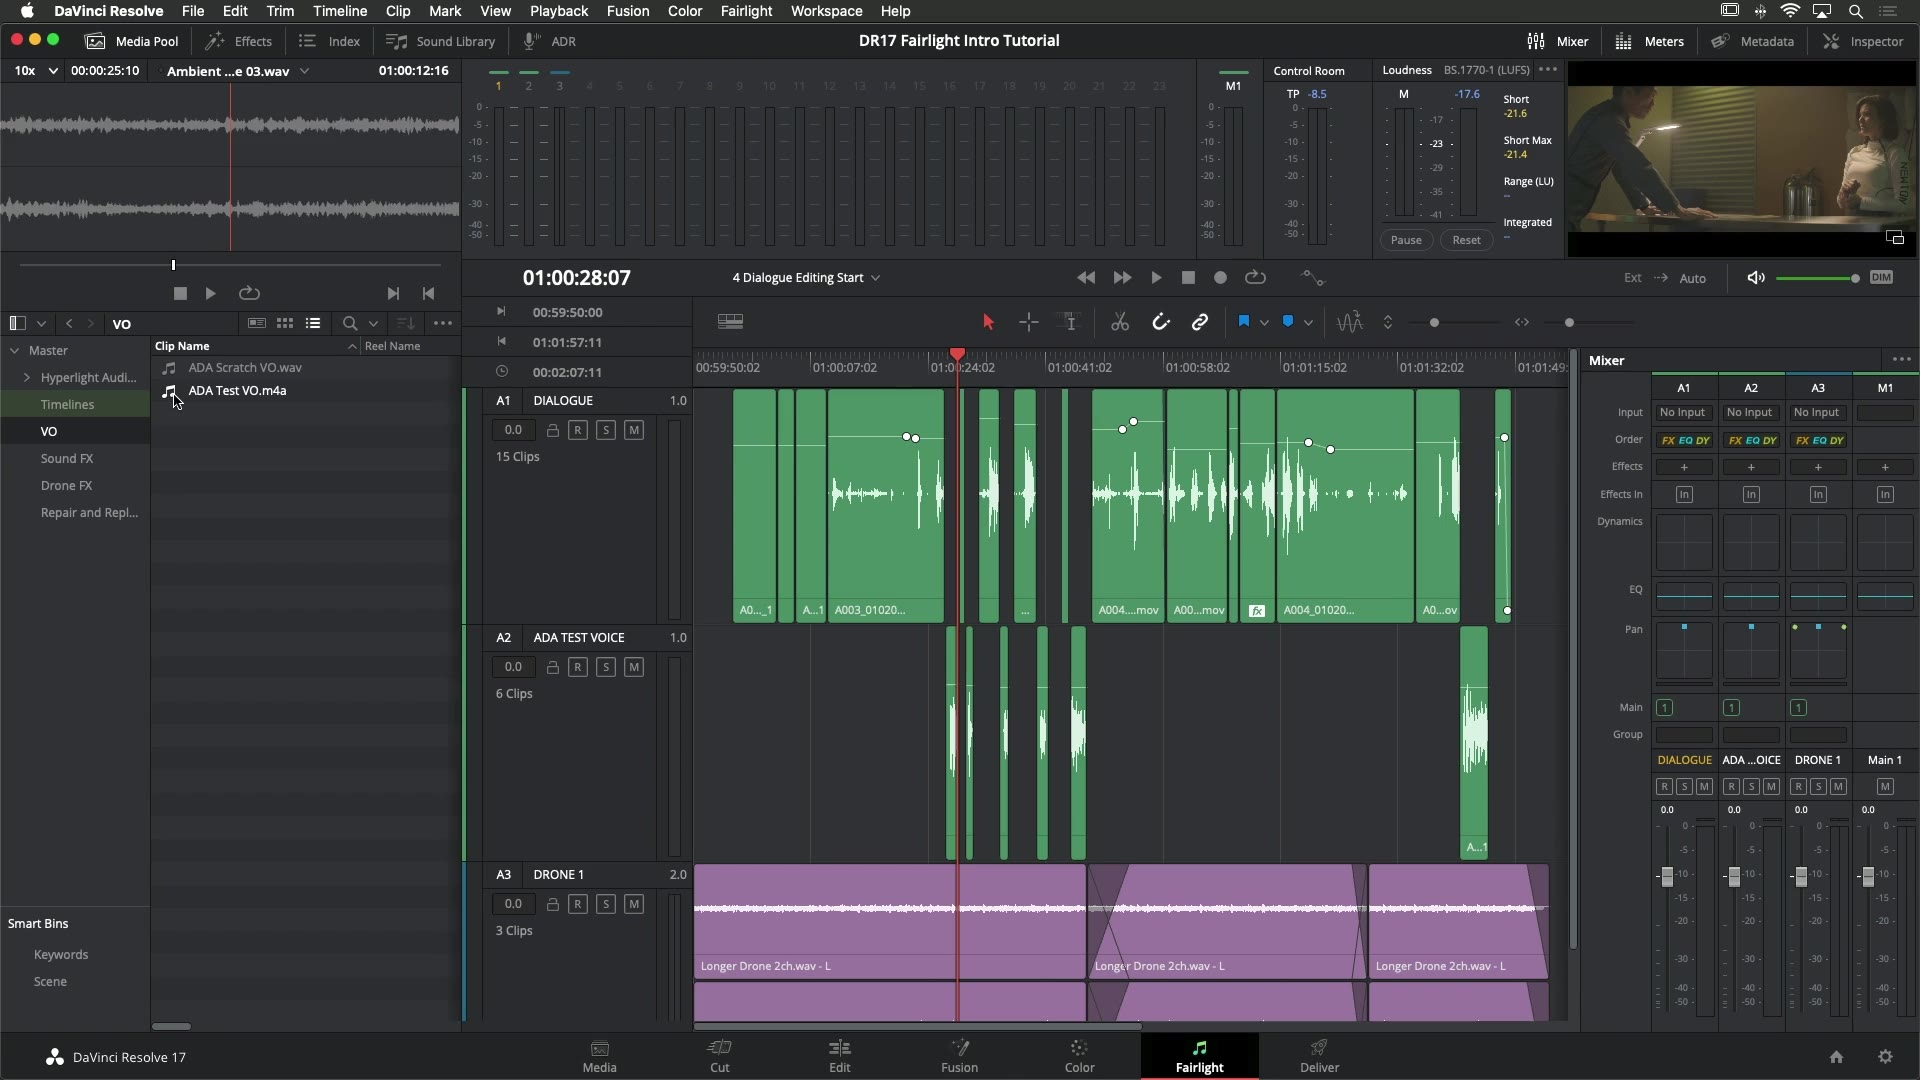Lock the DRONE 1 track
The width and height of the screenshot is (1920, 1080).
(x=552, y=904)
